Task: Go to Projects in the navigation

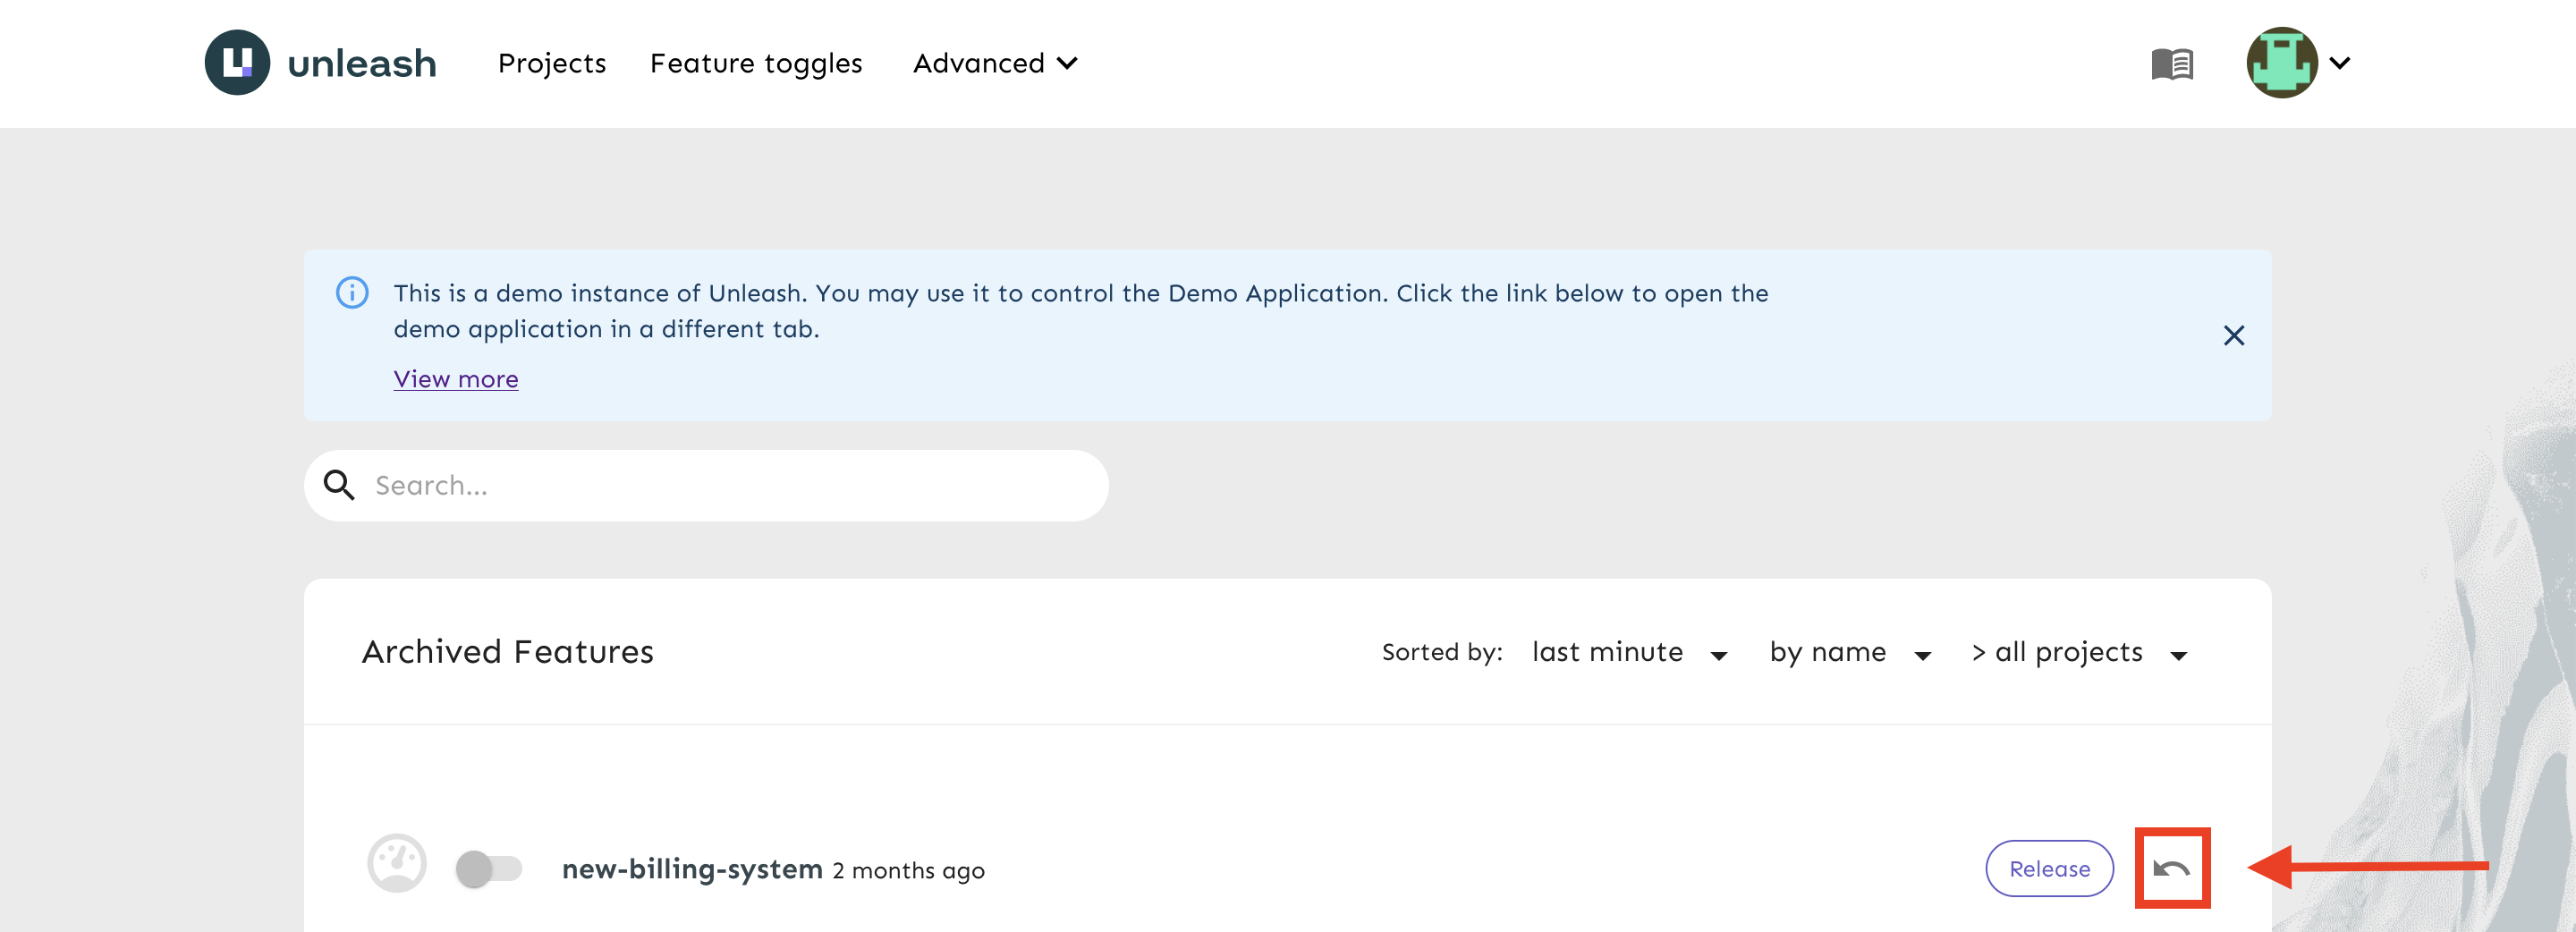Action: coord(552,63)
